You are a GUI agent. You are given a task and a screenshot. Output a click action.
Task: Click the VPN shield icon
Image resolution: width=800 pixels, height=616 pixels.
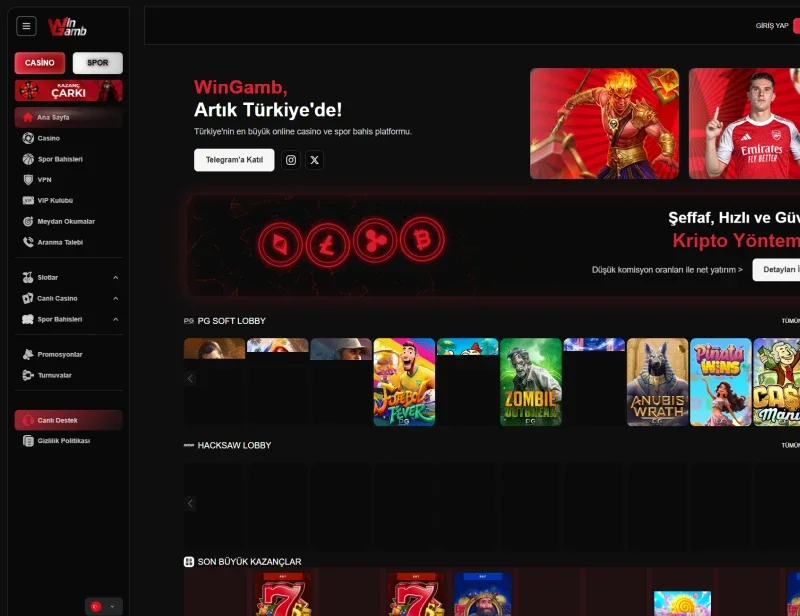click(x=28, y=180)
